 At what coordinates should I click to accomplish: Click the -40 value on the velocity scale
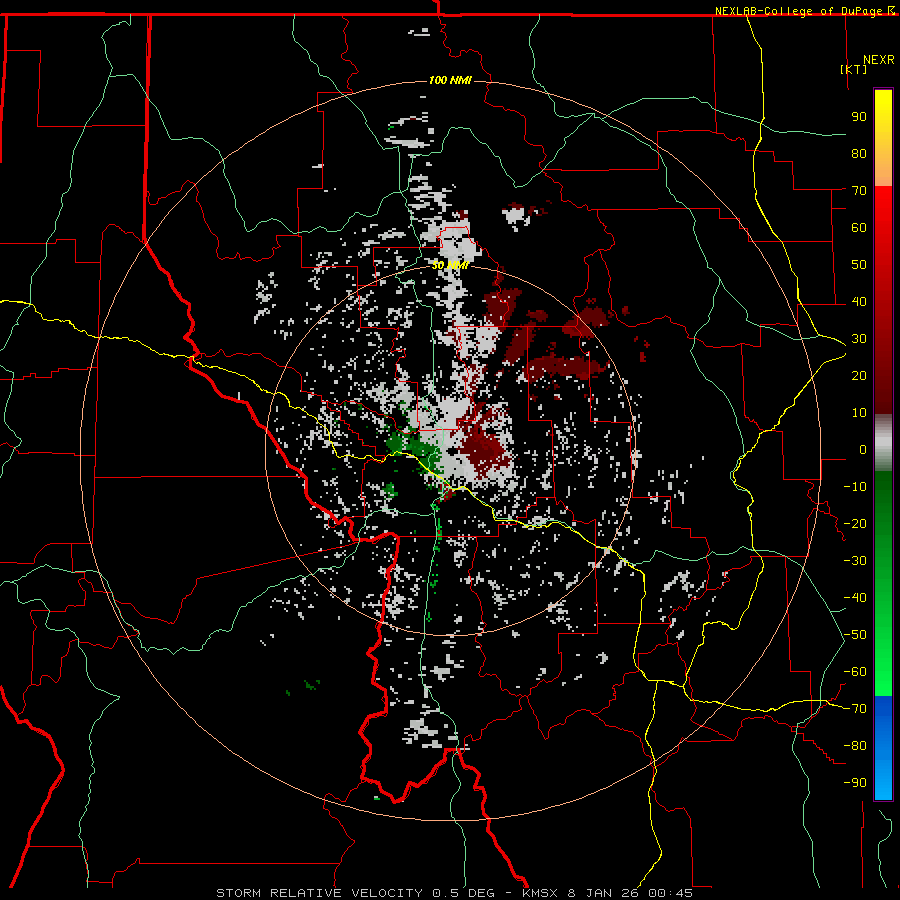855,598
